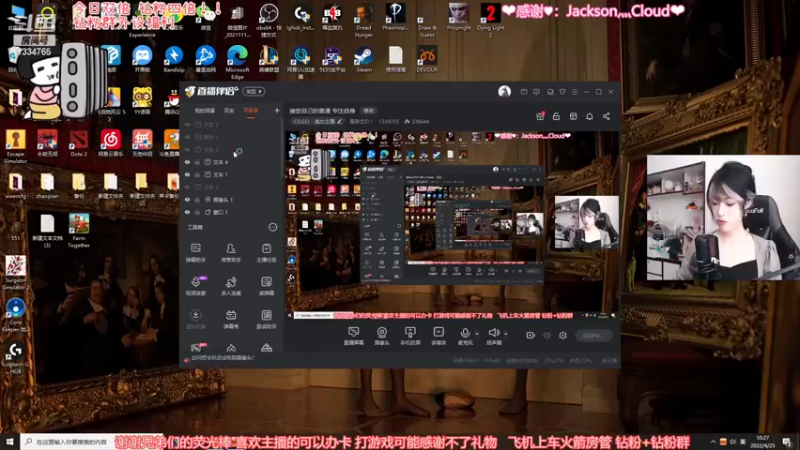Click the stream preview canvas
The height and width of the screenshot is (450, 800).
click(452, 226)
